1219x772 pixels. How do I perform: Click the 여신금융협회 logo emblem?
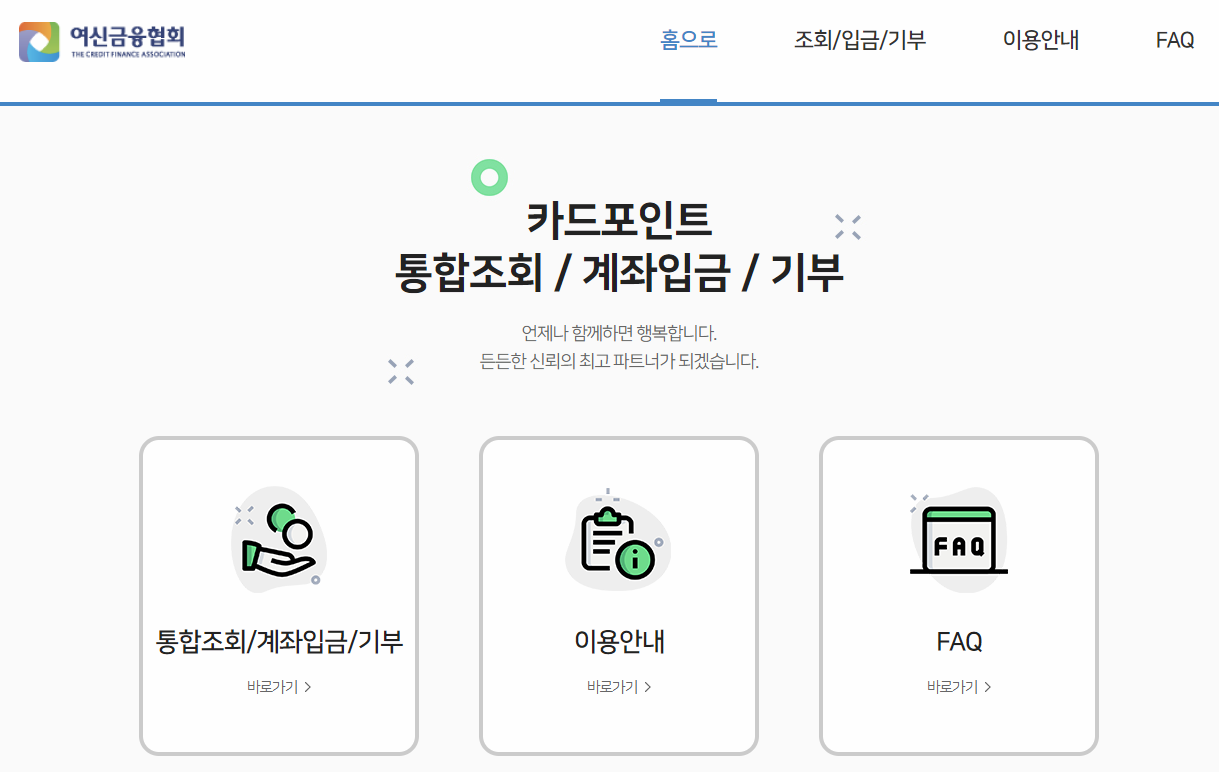(40, 41)
